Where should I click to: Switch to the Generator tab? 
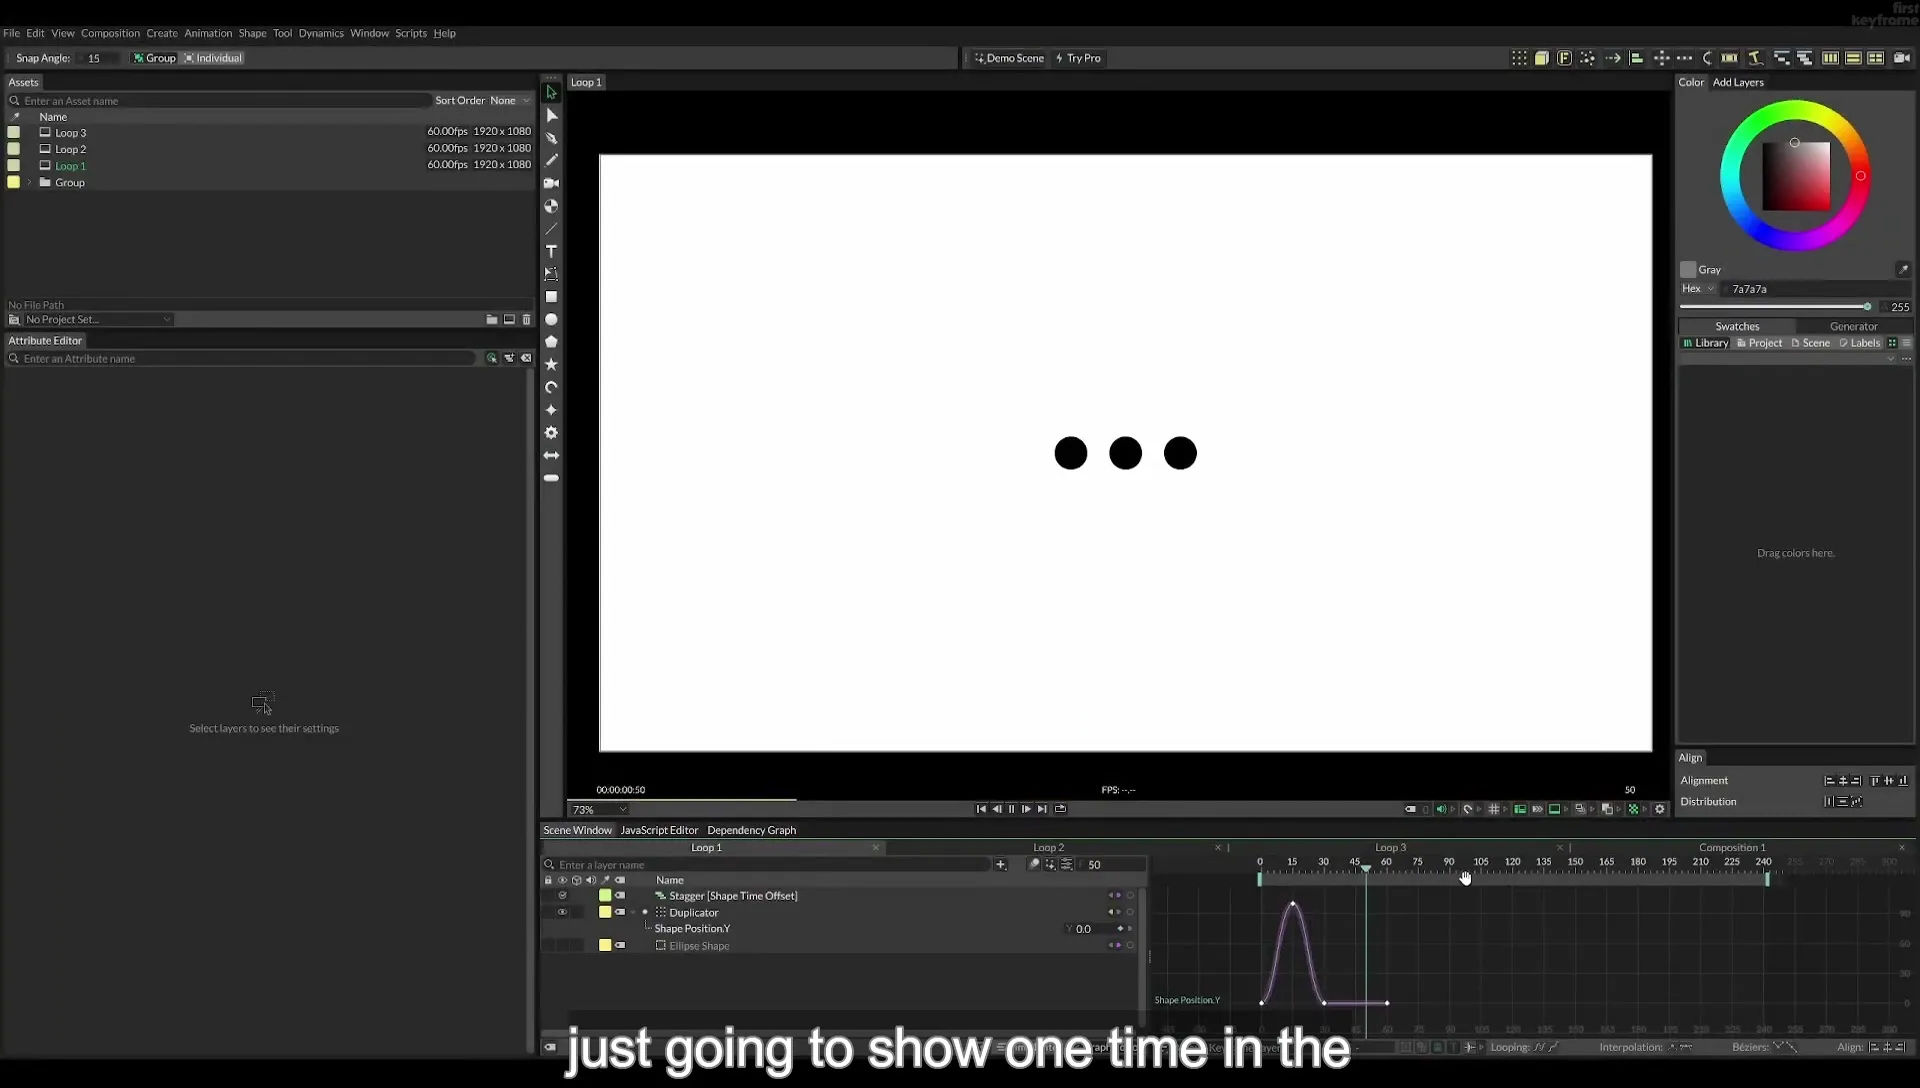tap(1853, 326)
